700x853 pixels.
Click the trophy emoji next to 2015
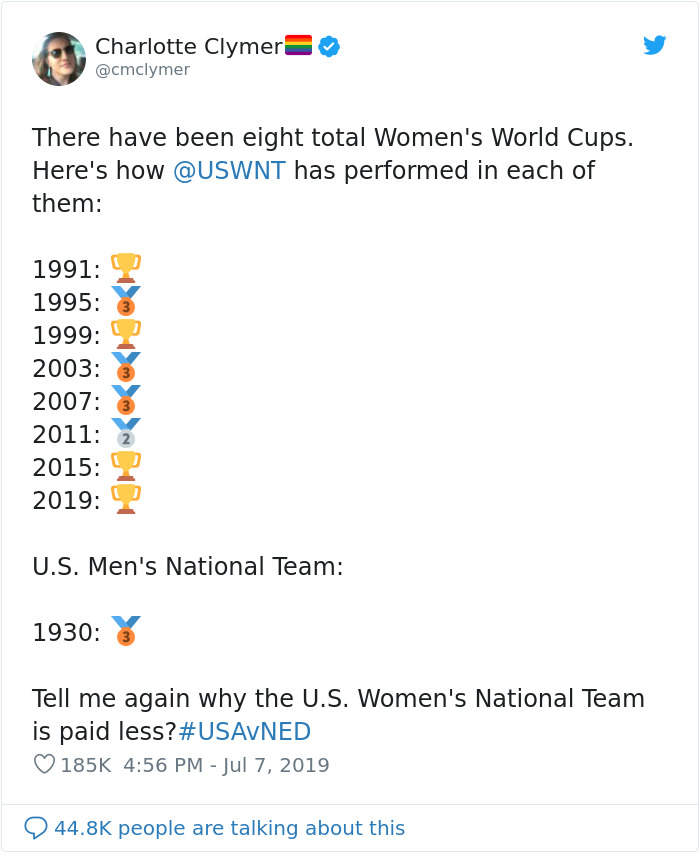click(125, 464)
